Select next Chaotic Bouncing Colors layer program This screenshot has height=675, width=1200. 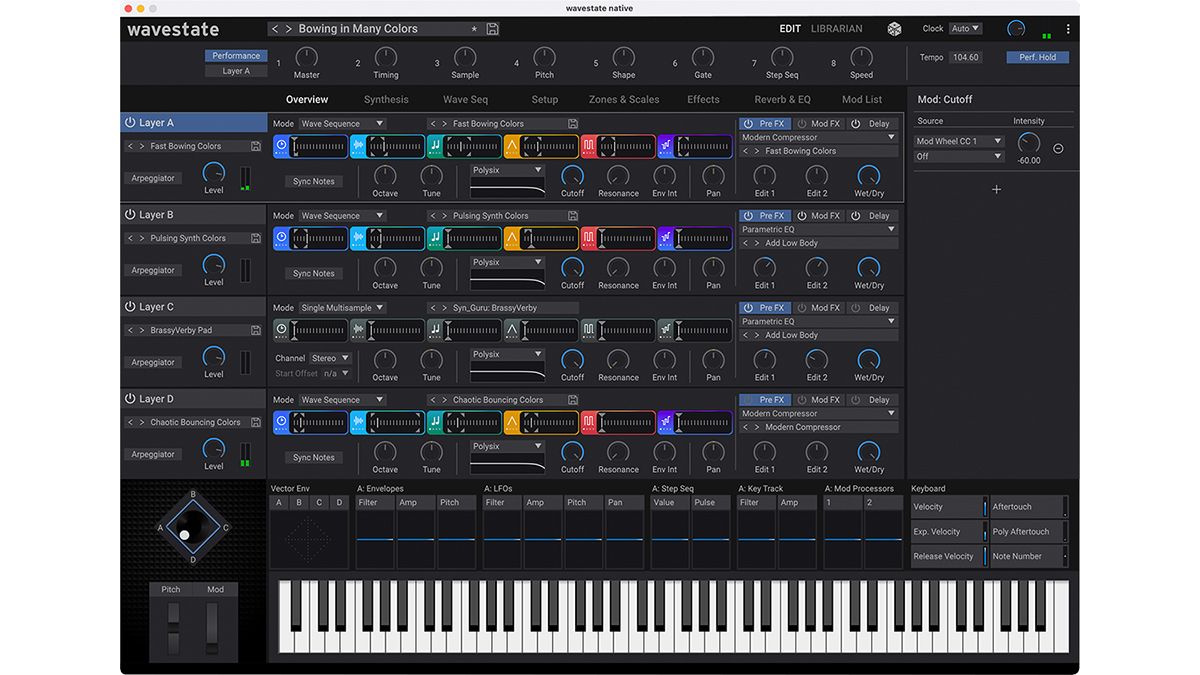coord(142,422)
